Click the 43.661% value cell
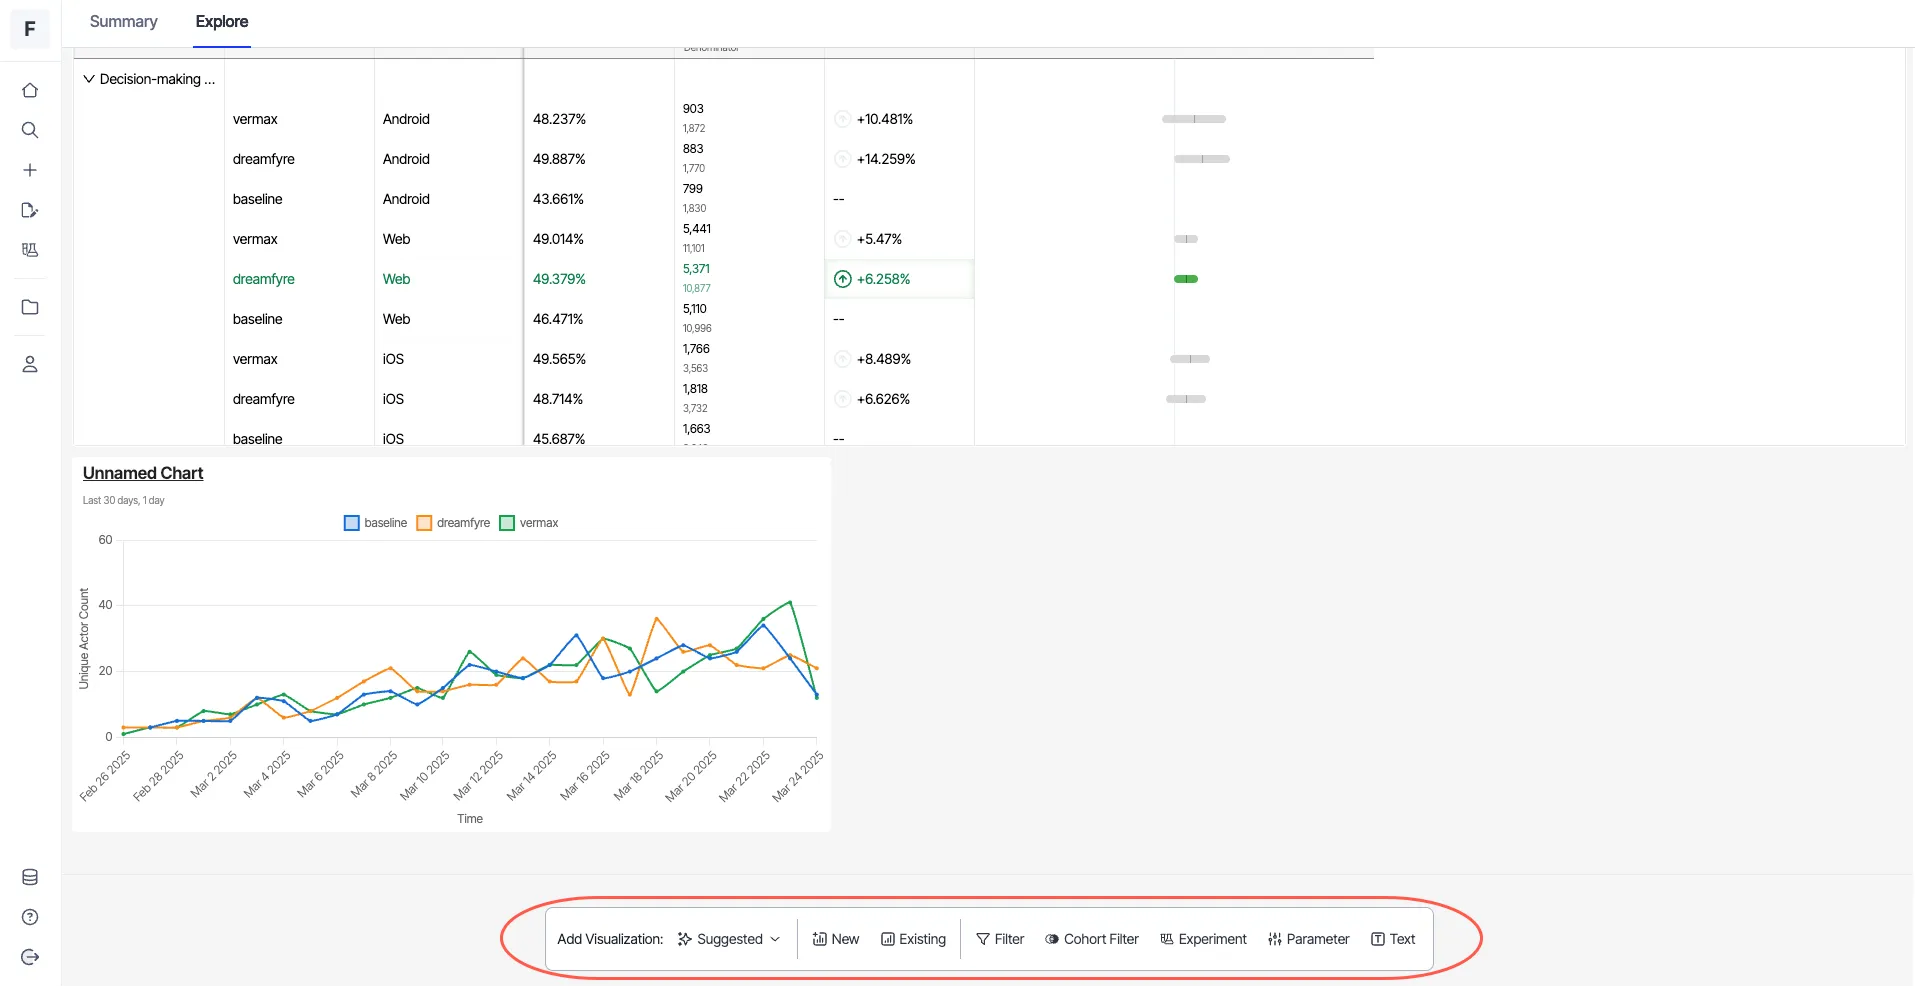 pos(558,199)
